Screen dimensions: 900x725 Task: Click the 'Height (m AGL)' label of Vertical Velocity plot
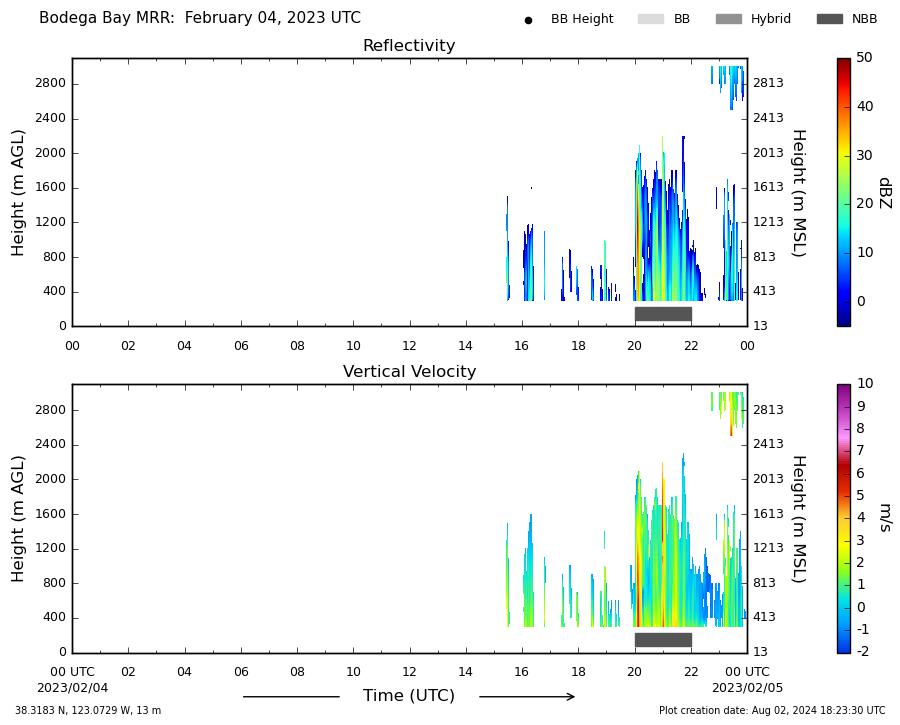(18, 519)
